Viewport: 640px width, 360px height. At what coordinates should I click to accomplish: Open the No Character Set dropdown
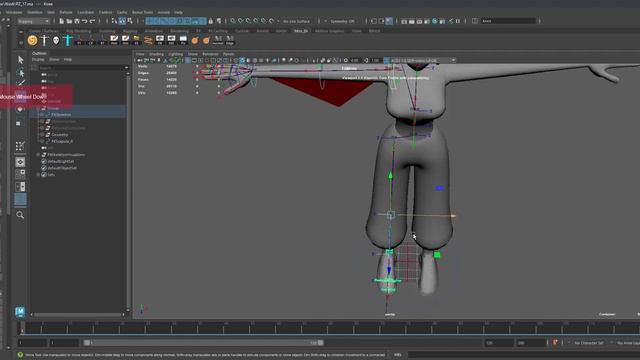588,343
